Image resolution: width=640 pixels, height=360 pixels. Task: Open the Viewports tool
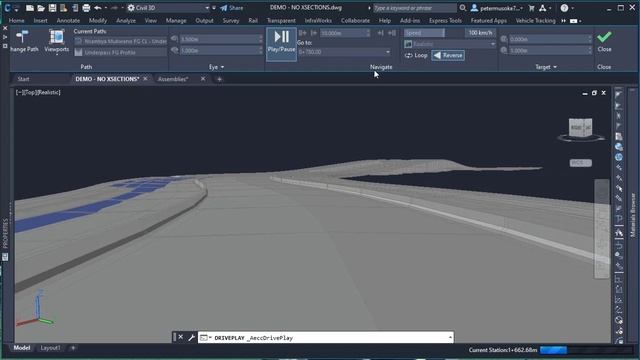[56, 41]
